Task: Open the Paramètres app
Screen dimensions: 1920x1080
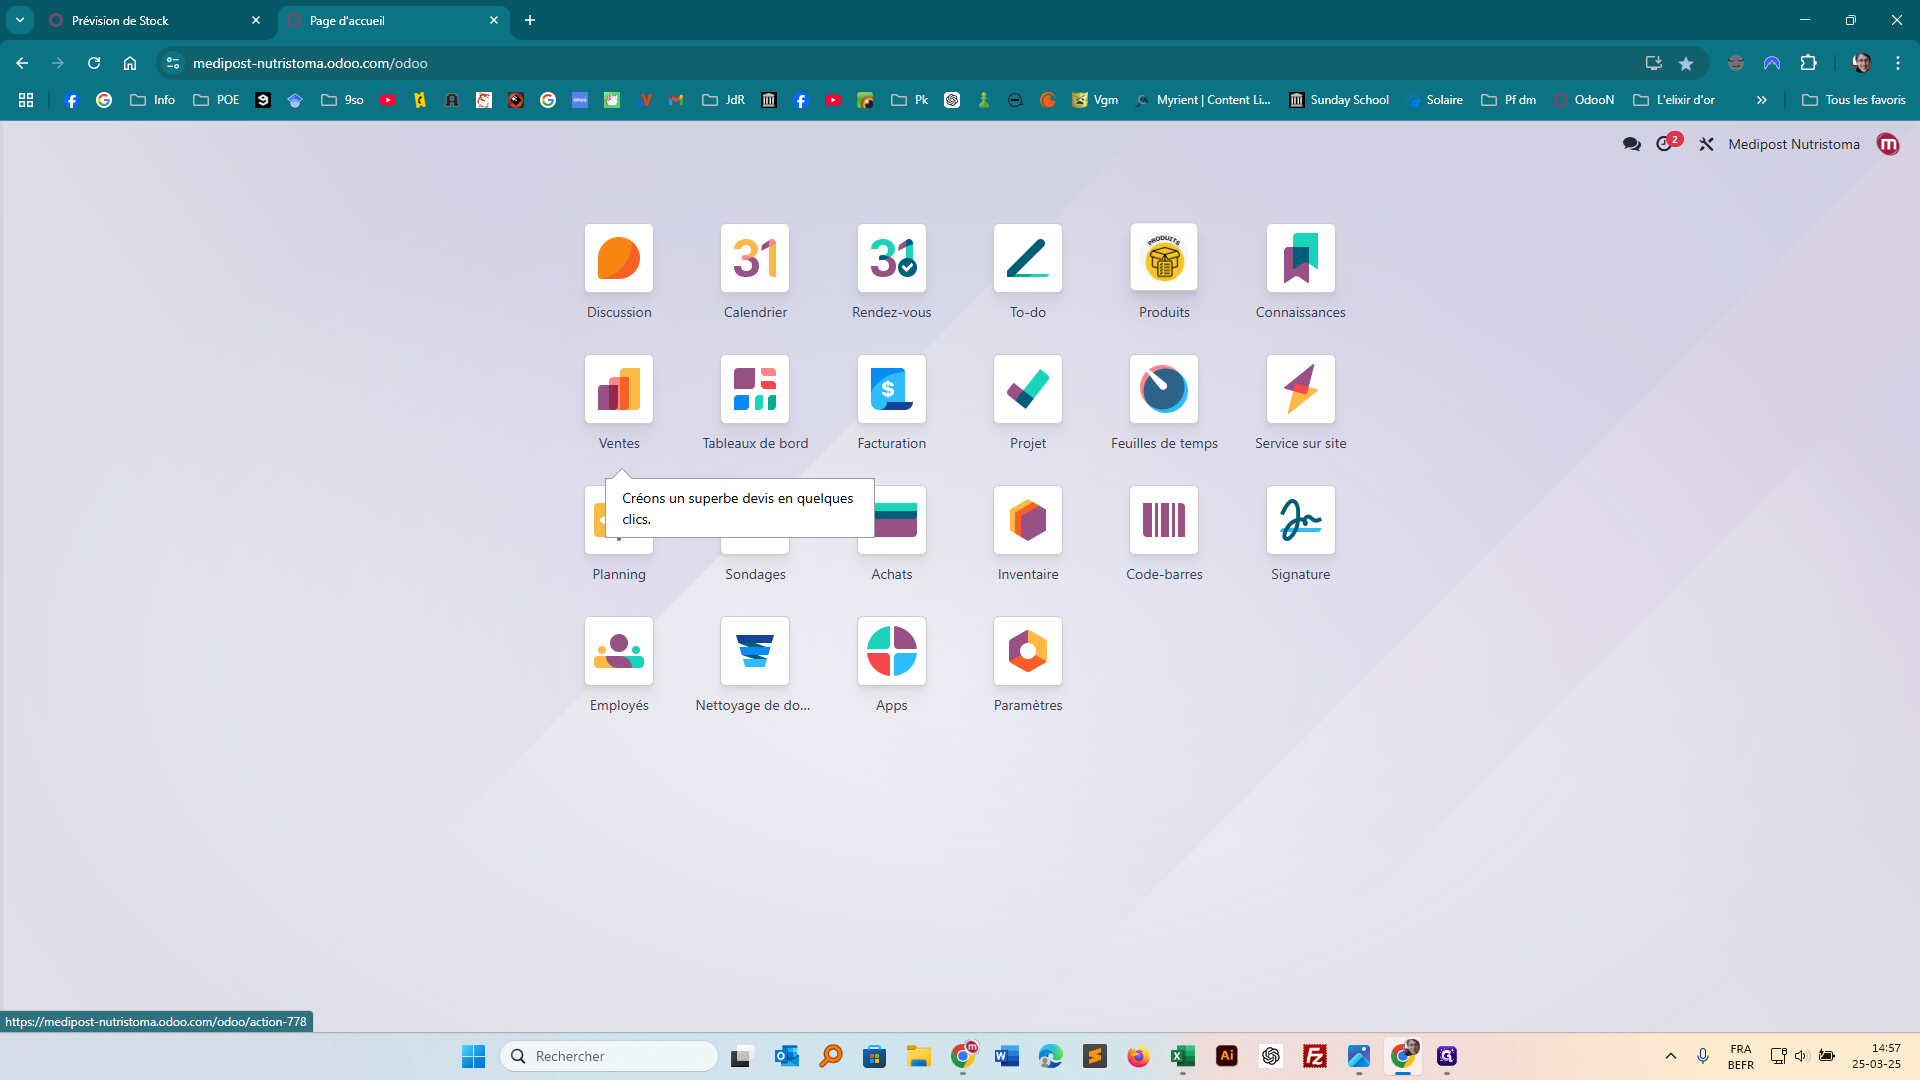Action: click(x=1028, y=651)
